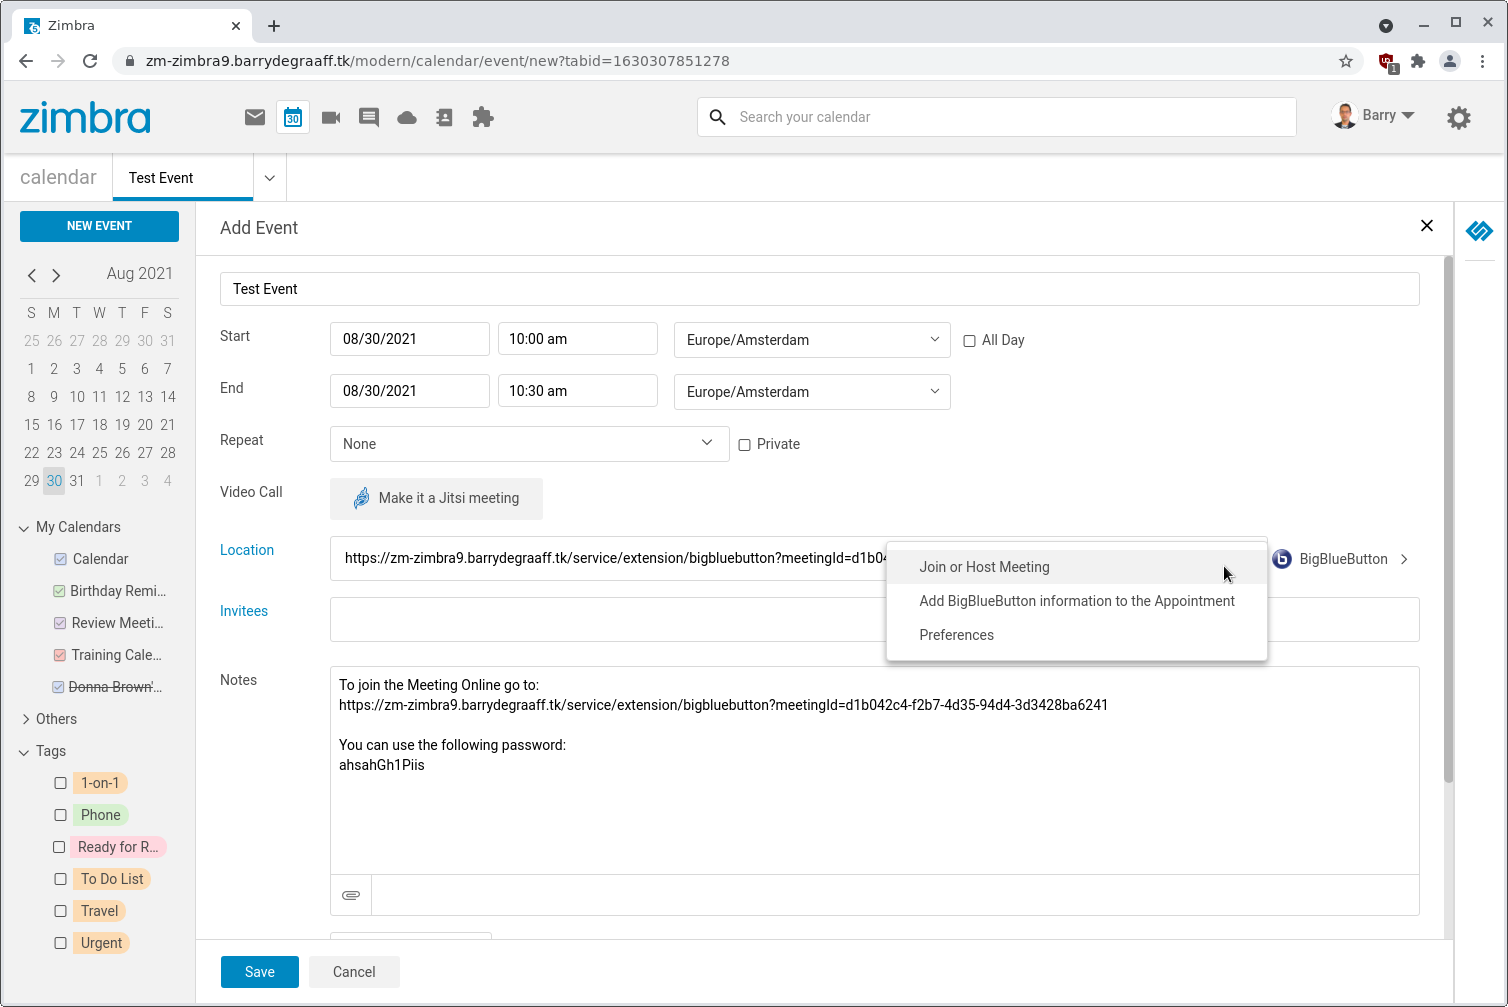Image resolution: width=1508 pixels, height=1007 pixels.
Task: Open a new browser tab
Action: pos(274,26)
